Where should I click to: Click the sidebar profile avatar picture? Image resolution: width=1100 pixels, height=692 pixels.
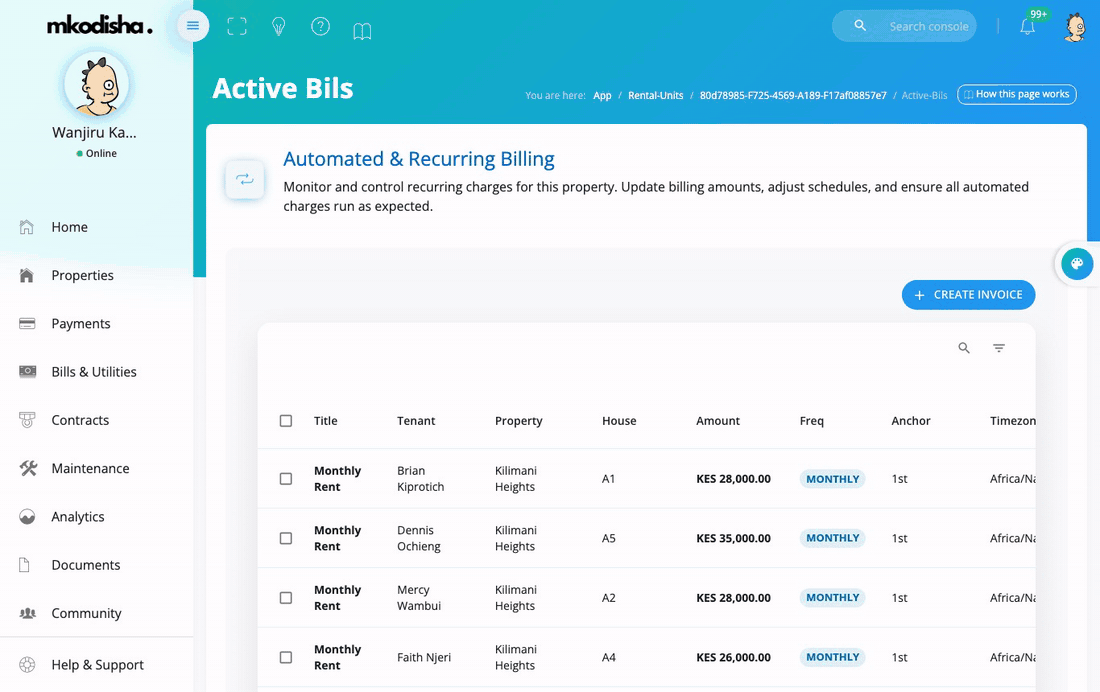coord(97,84)
